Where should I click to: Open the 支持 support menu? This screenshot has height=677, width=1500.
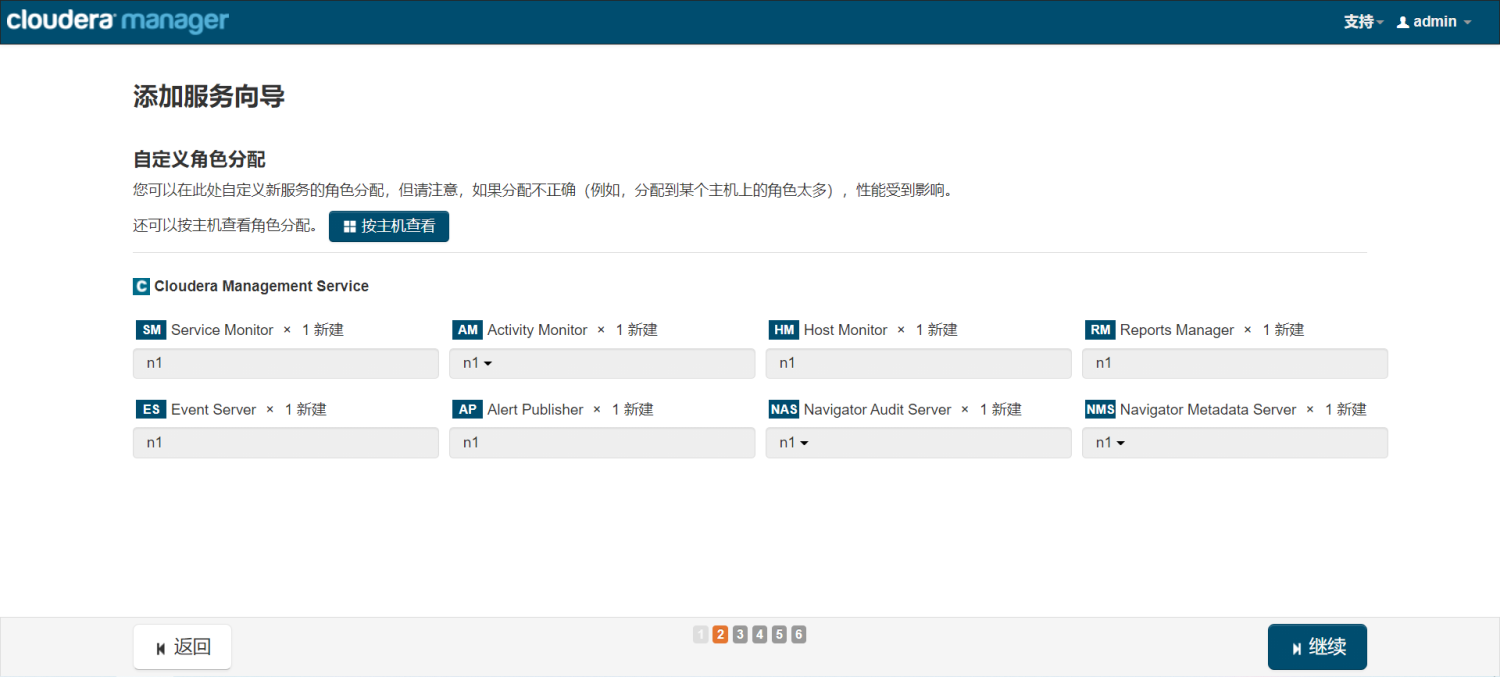coord(1363,22)
